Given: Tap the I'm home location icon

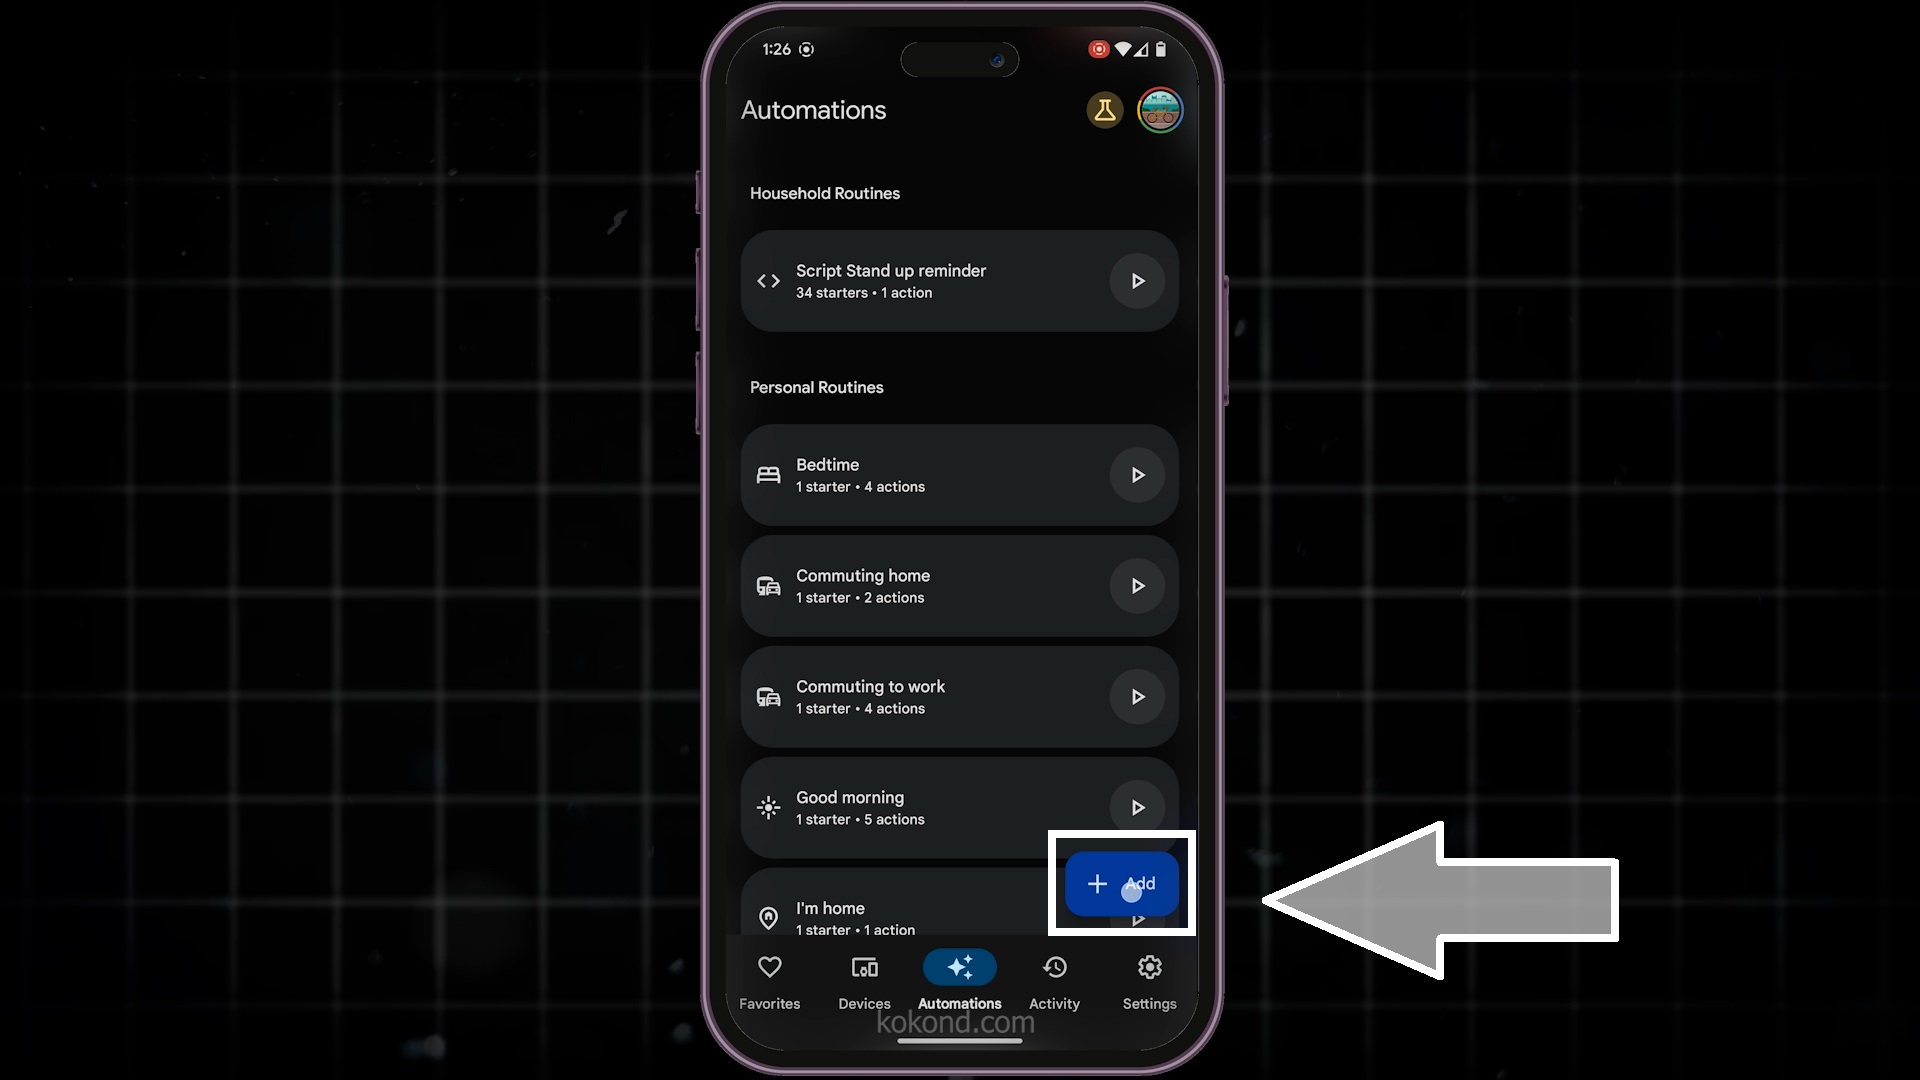Looking at the screenshot, I should (x=767, y=918).
